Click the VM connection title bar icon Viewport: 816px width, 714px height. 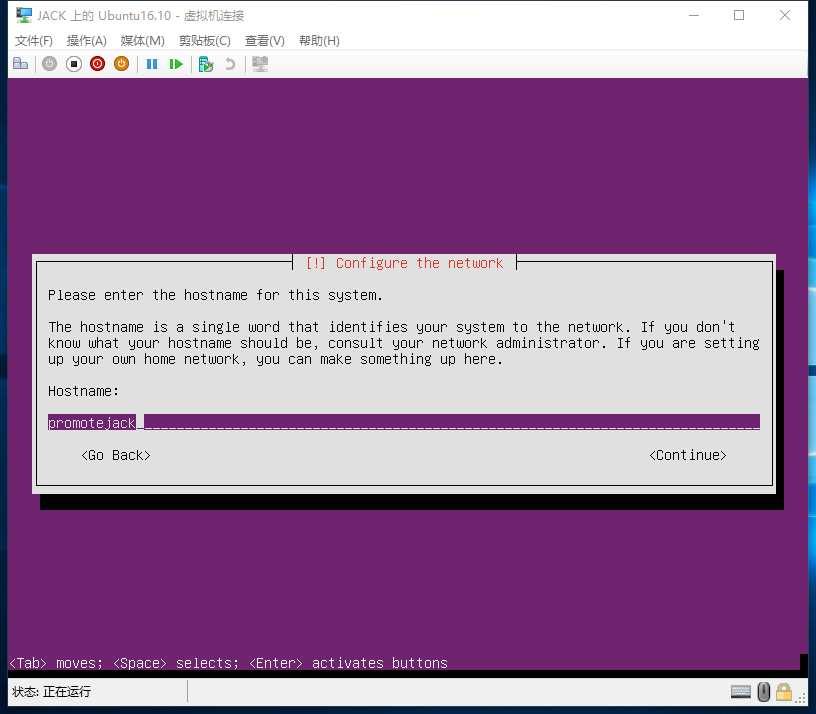point(23,15)
